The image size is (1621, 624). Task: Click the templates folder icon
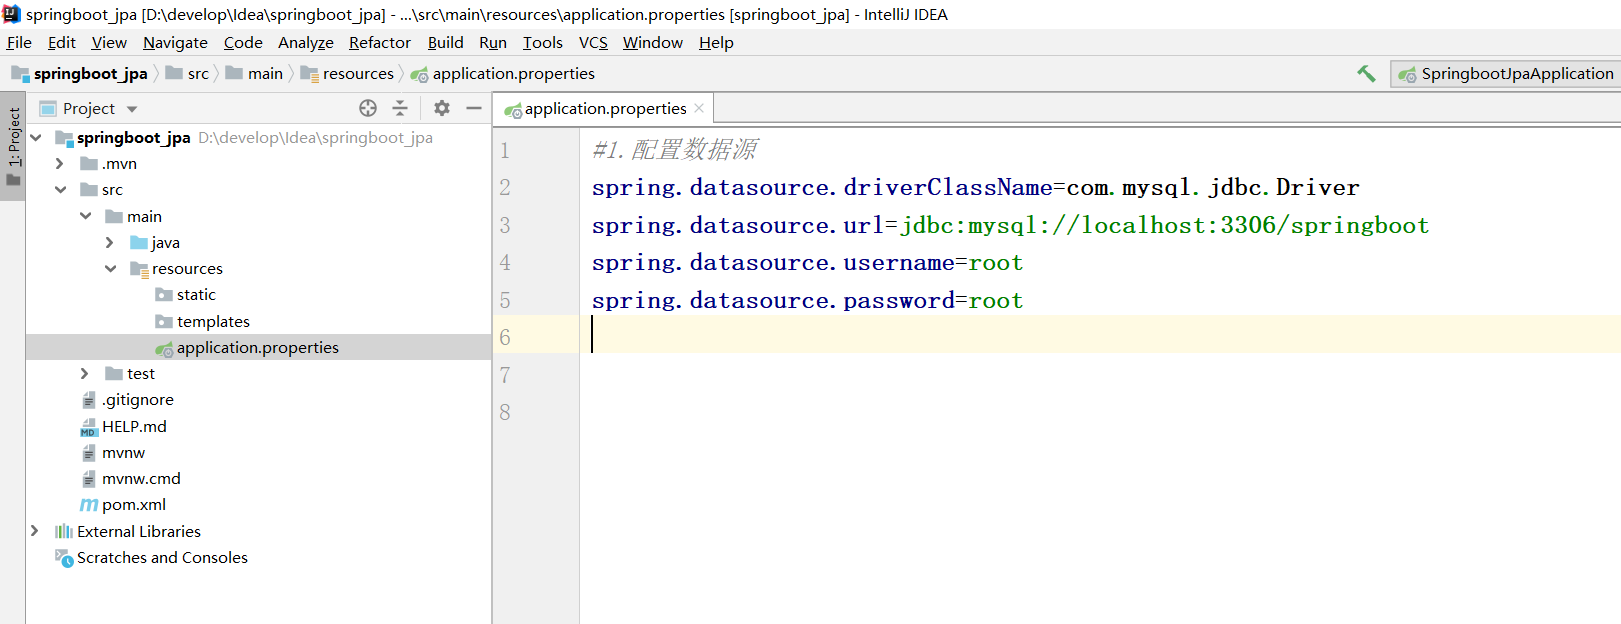pos(164,322)
